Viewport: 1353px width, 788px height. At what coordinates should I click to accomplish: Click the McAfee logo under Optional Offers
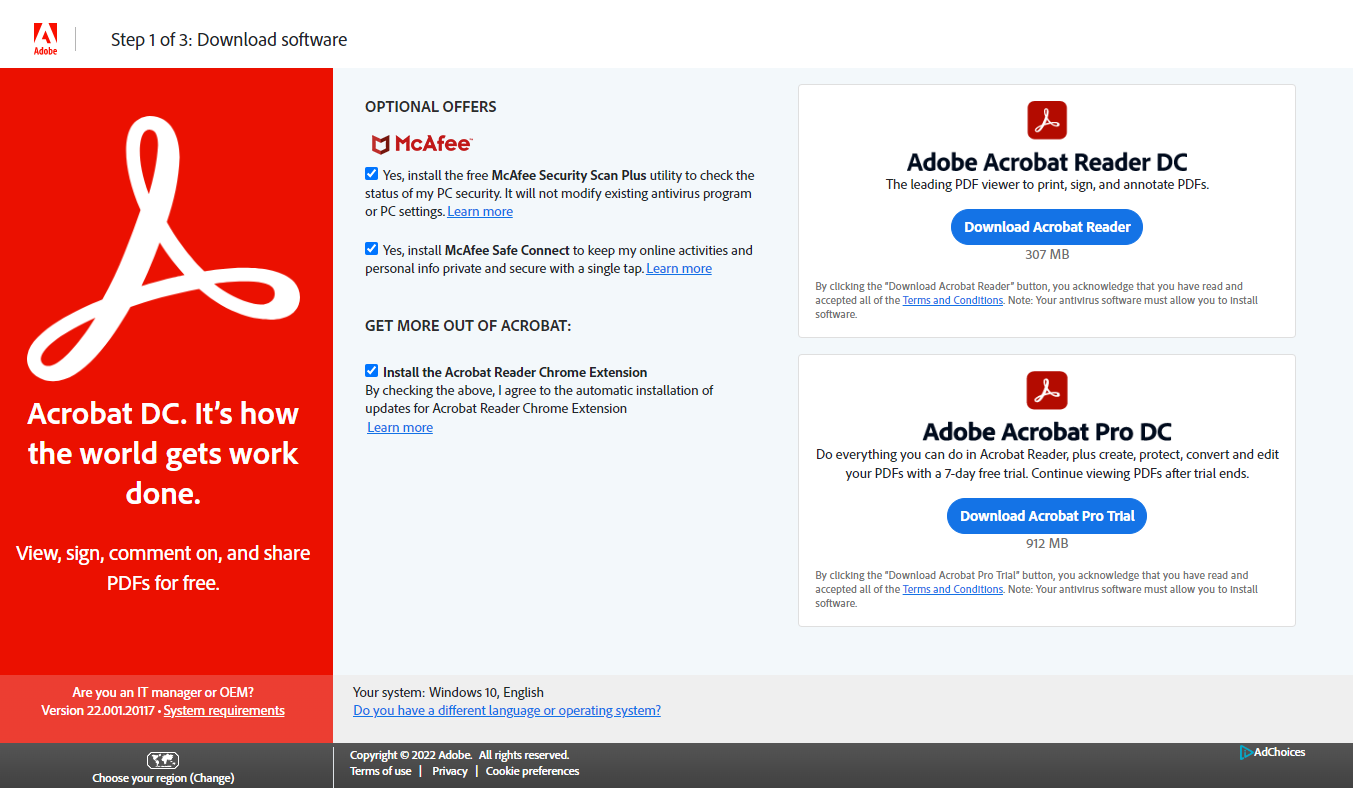click(421, 143)
